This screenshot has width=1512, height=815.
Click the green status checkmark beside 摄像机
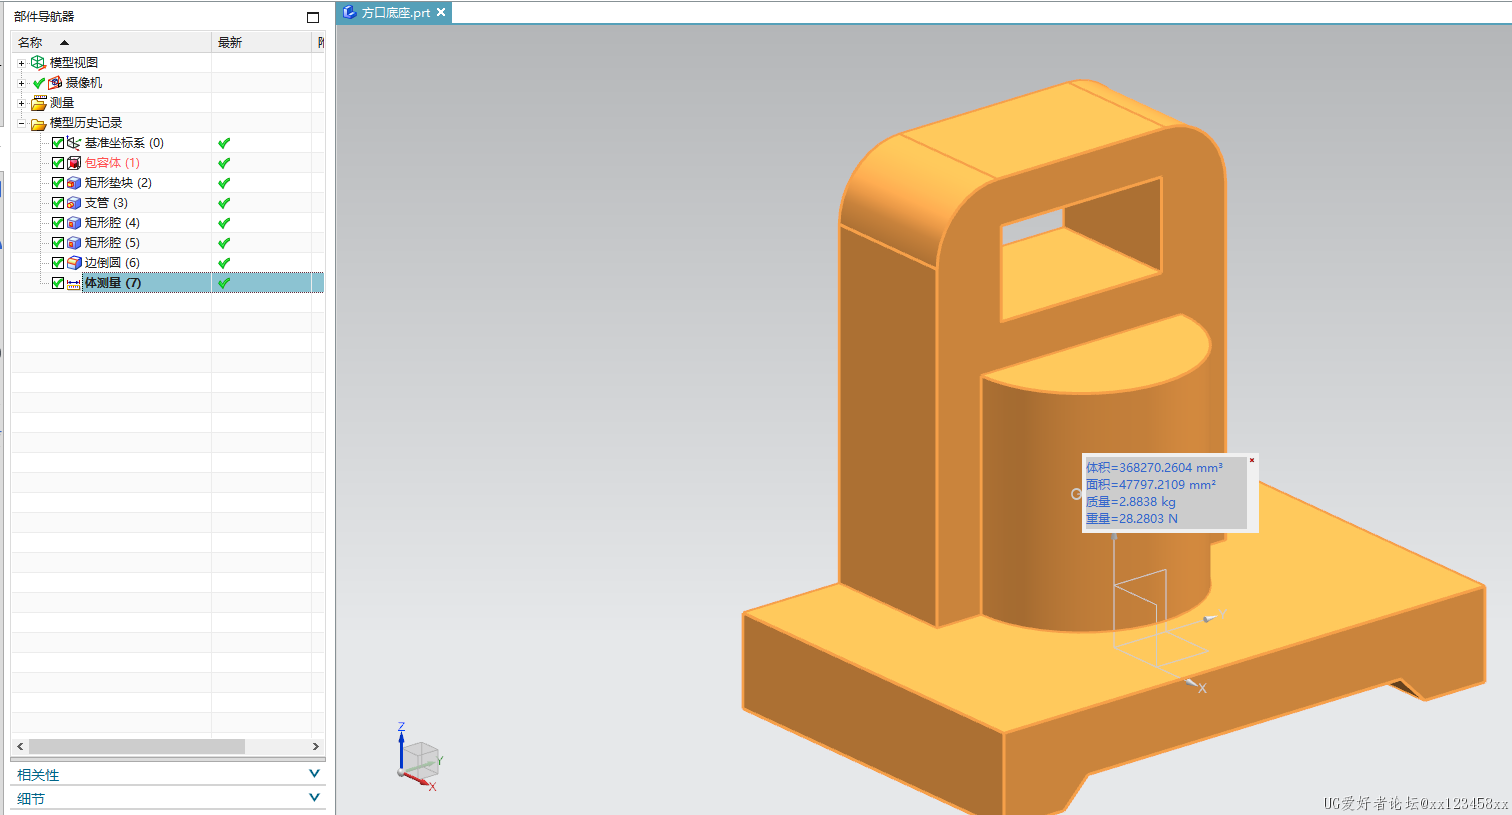pos(39,83)
